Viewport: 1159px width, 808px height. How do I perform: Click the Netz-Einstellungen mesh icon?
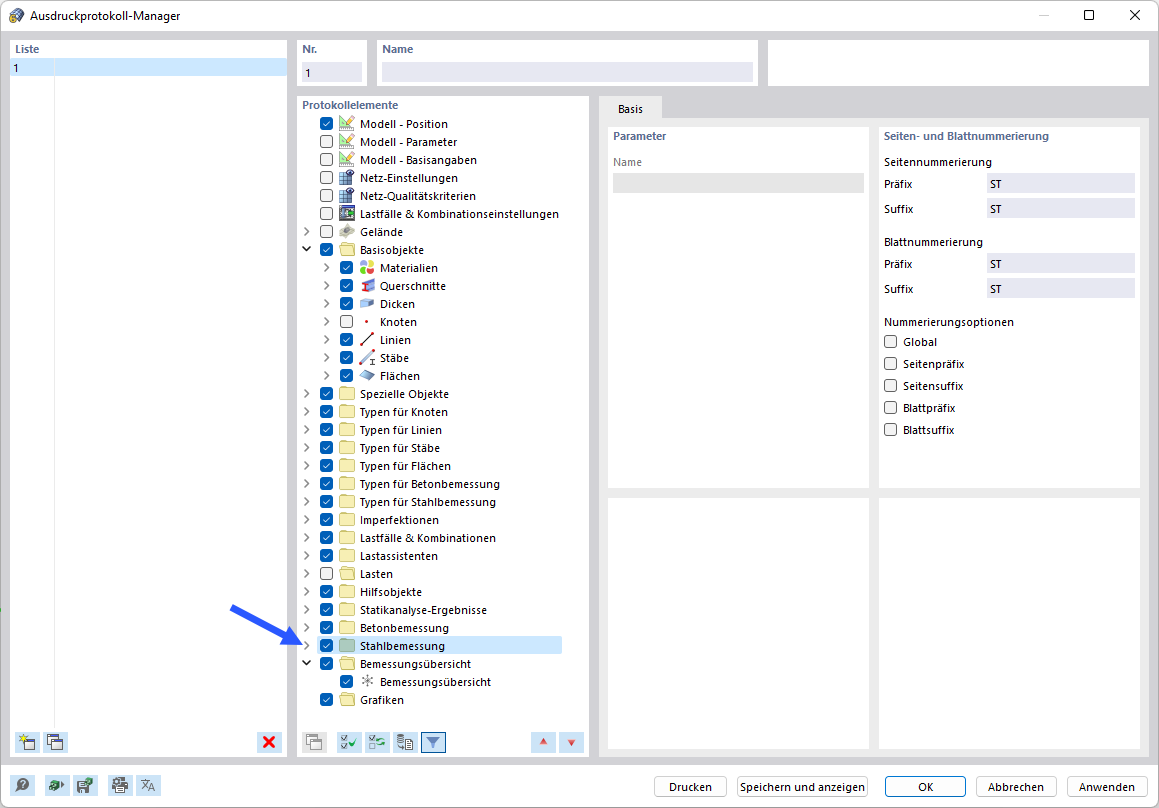point(347,177)
